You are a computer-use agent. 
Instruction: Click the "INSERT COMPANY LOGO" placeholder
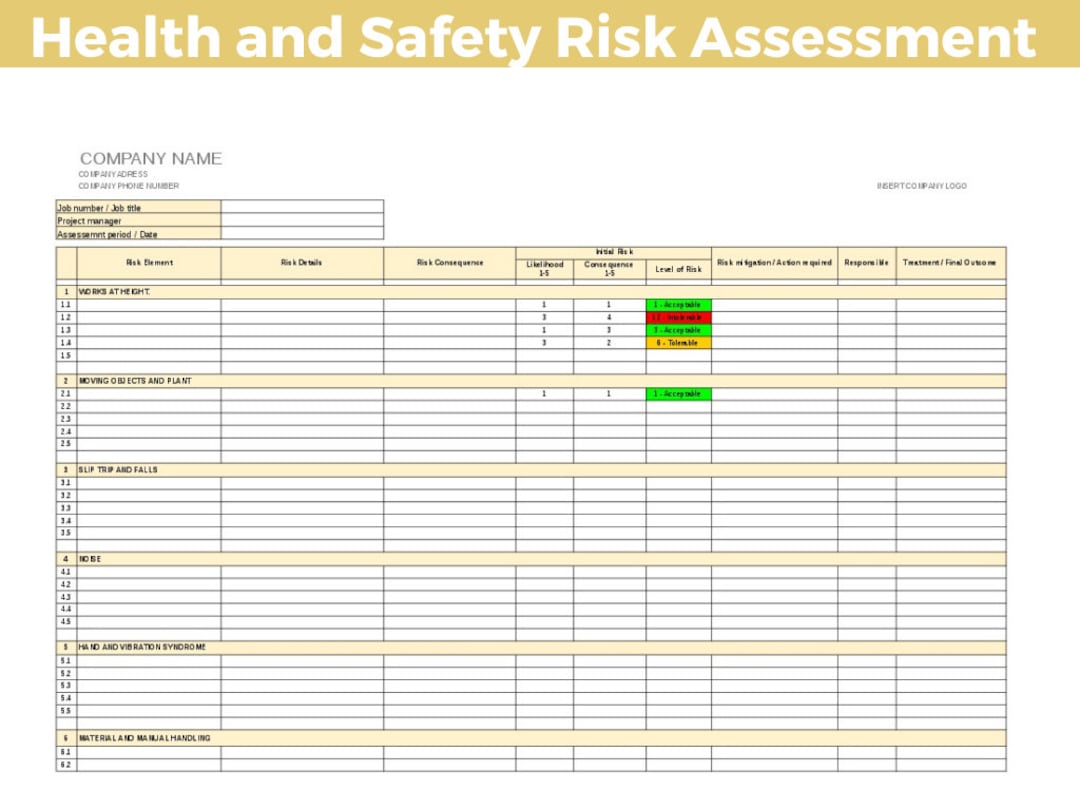coord(923,185)
